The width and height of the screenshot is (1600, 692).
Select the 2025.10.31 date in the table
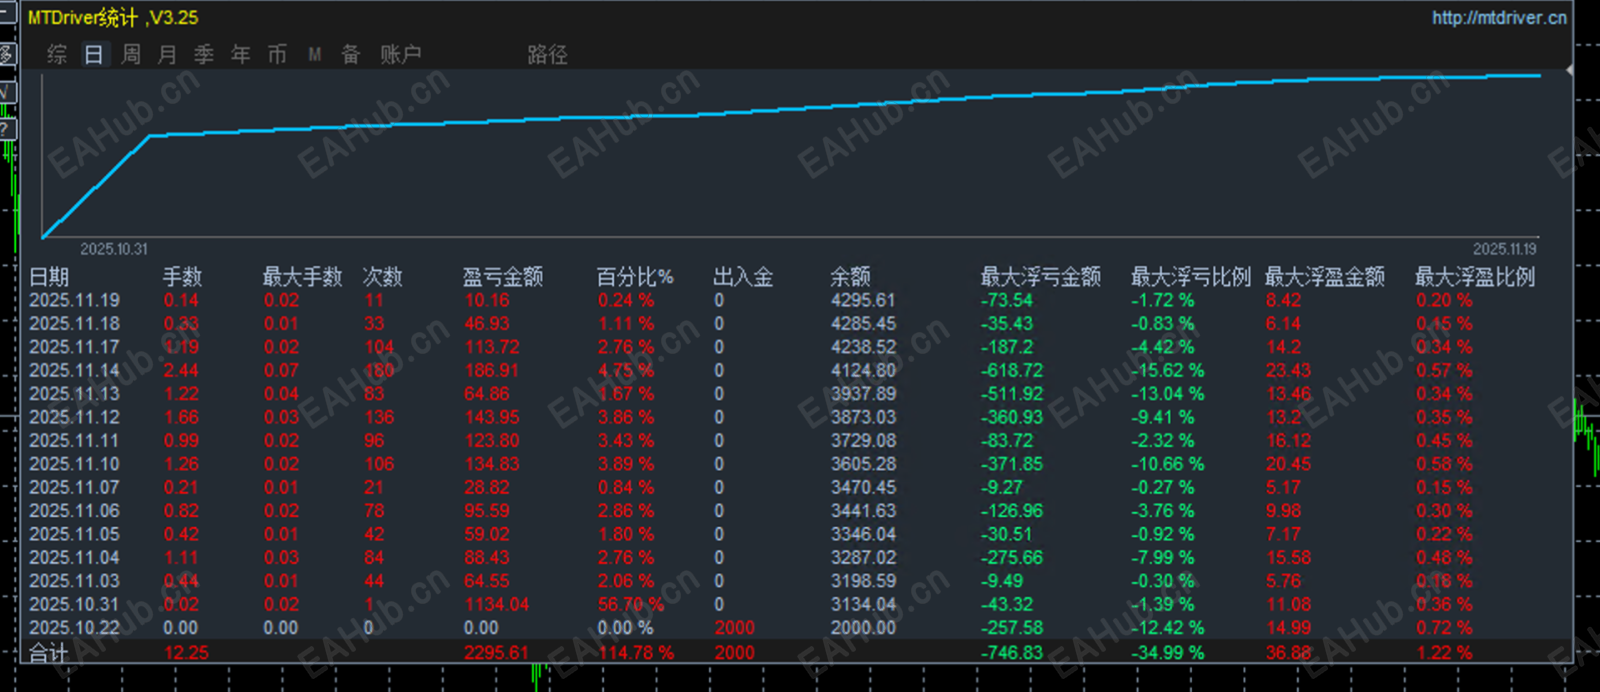tap(74, 604)
